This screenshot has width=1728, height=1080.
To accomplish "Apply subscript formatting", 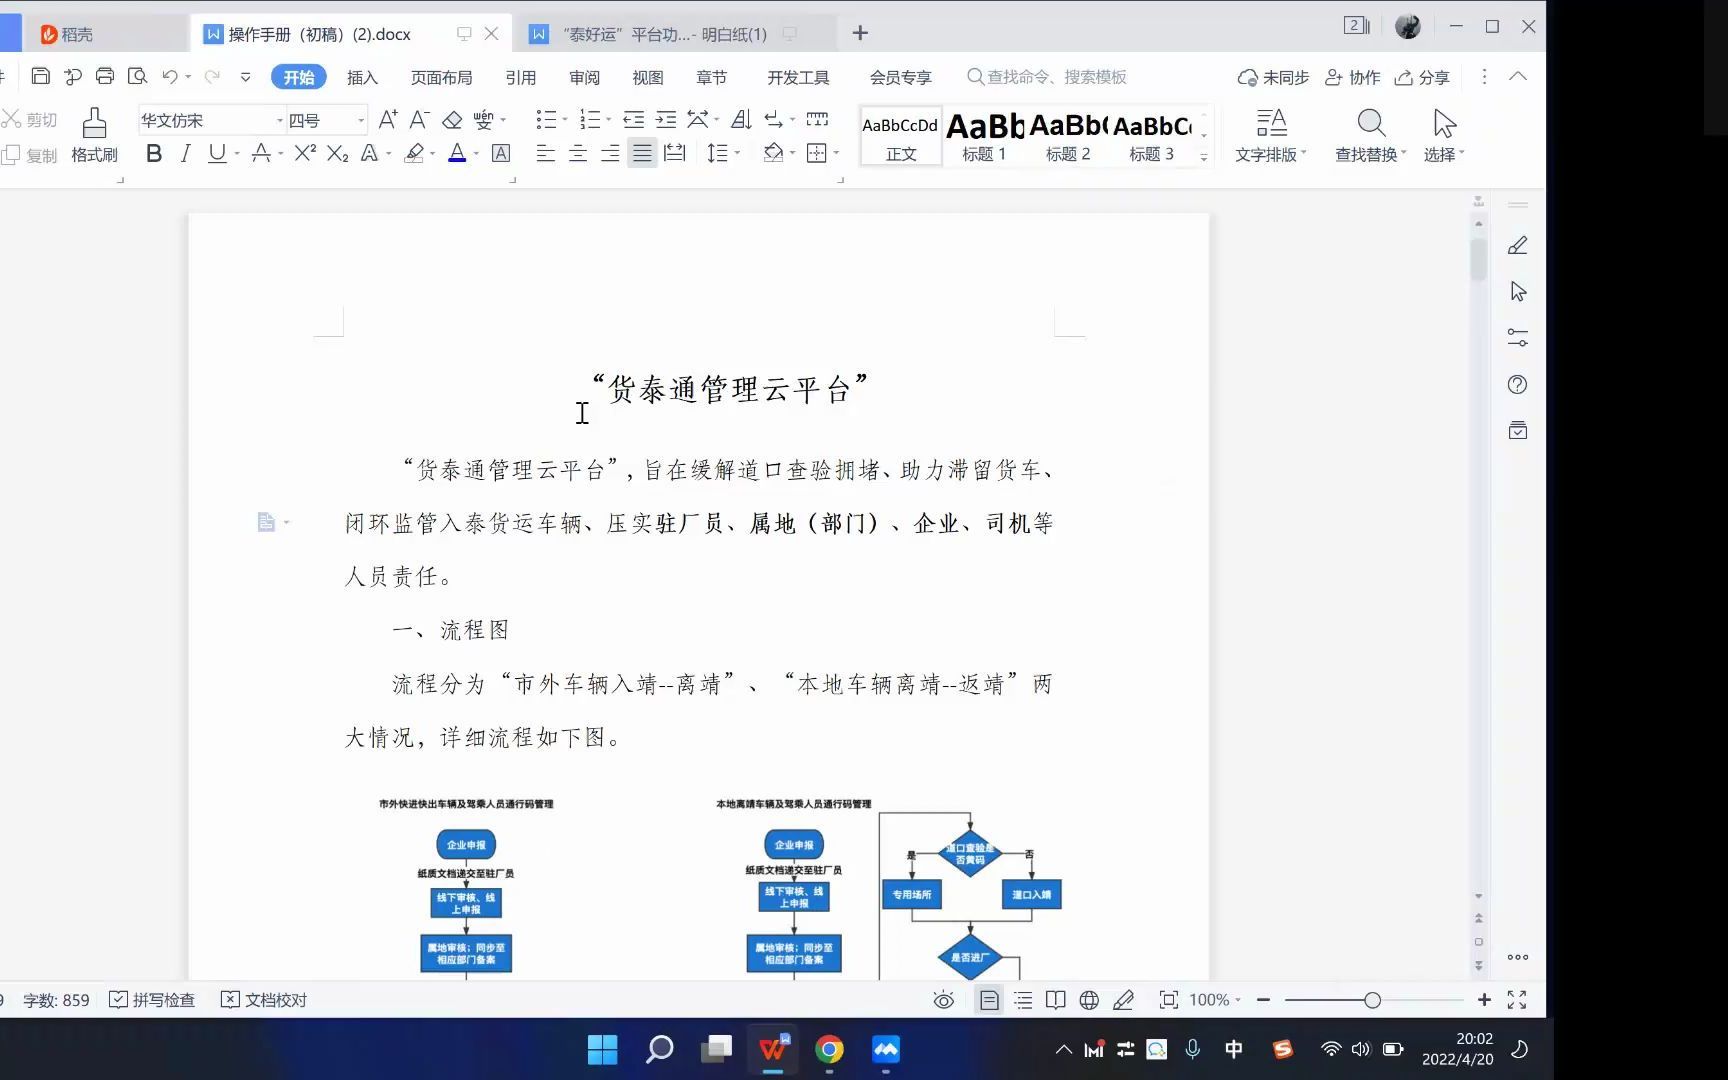I will 338,153.
